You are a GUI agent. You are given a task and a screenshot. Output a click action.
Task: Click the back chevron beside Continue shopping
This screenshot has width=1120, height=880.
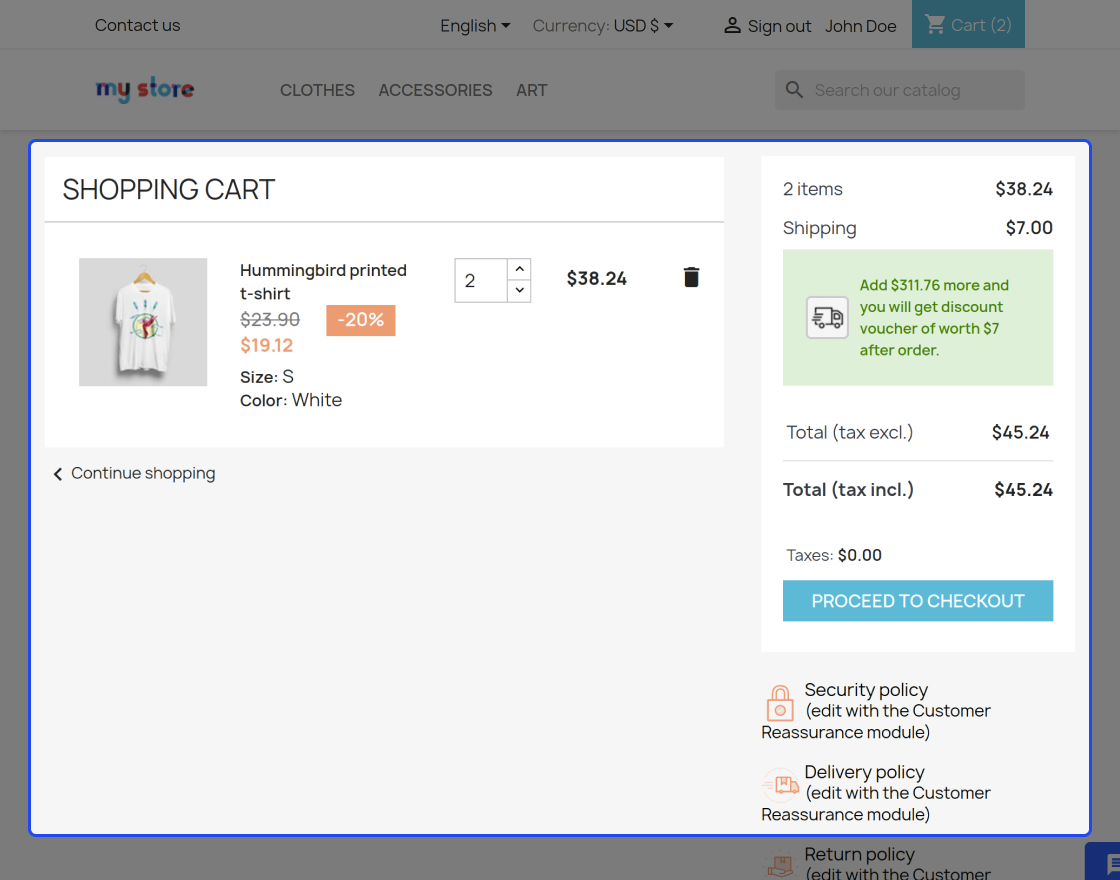click(x=58, y=474)
